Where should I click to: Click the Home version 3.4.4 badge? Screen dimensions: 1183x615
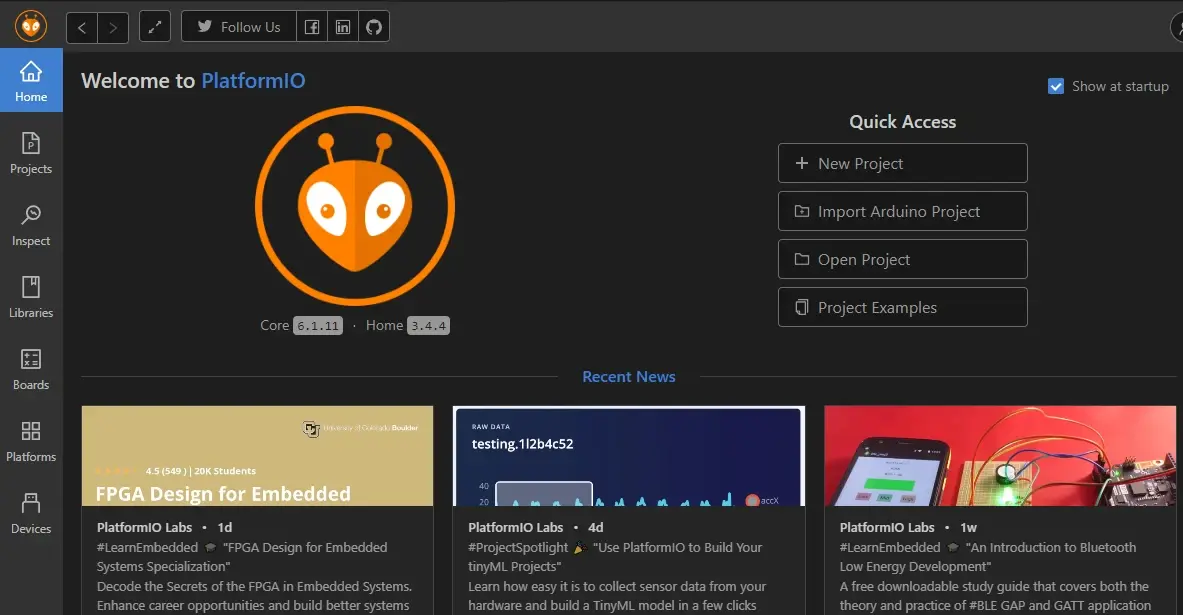point(429,325)
